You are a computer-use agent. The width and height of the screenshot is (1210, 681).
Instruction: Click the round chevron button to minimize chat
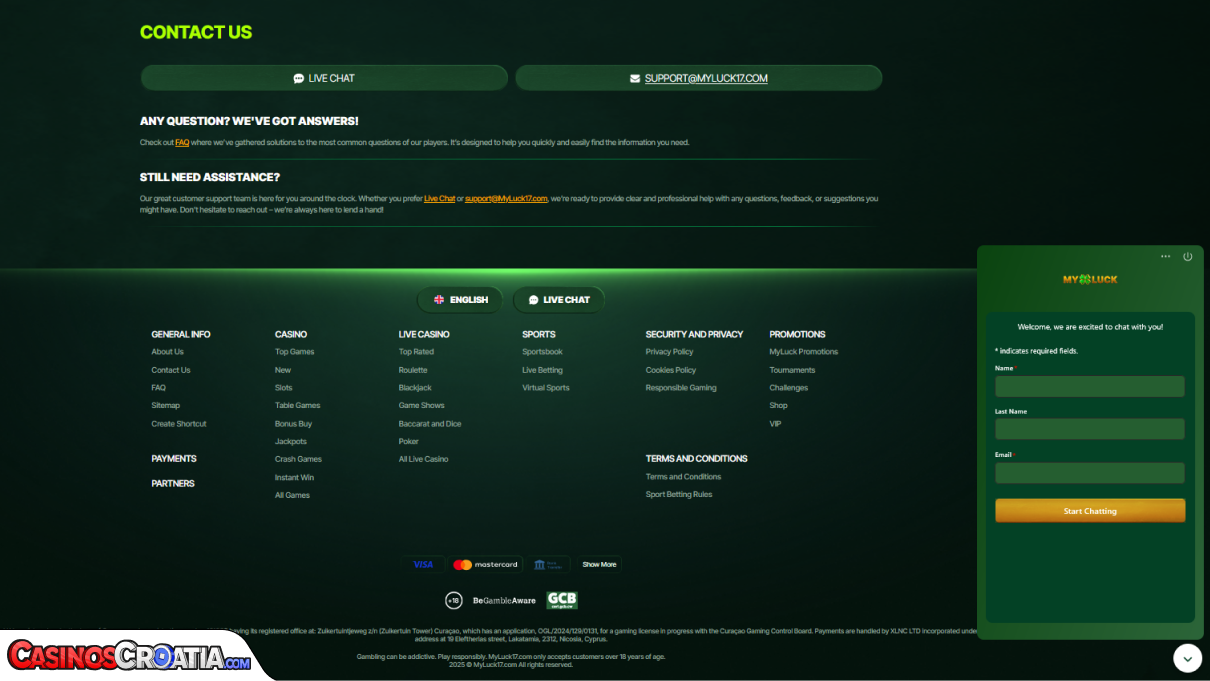[x=1187, y=658]
